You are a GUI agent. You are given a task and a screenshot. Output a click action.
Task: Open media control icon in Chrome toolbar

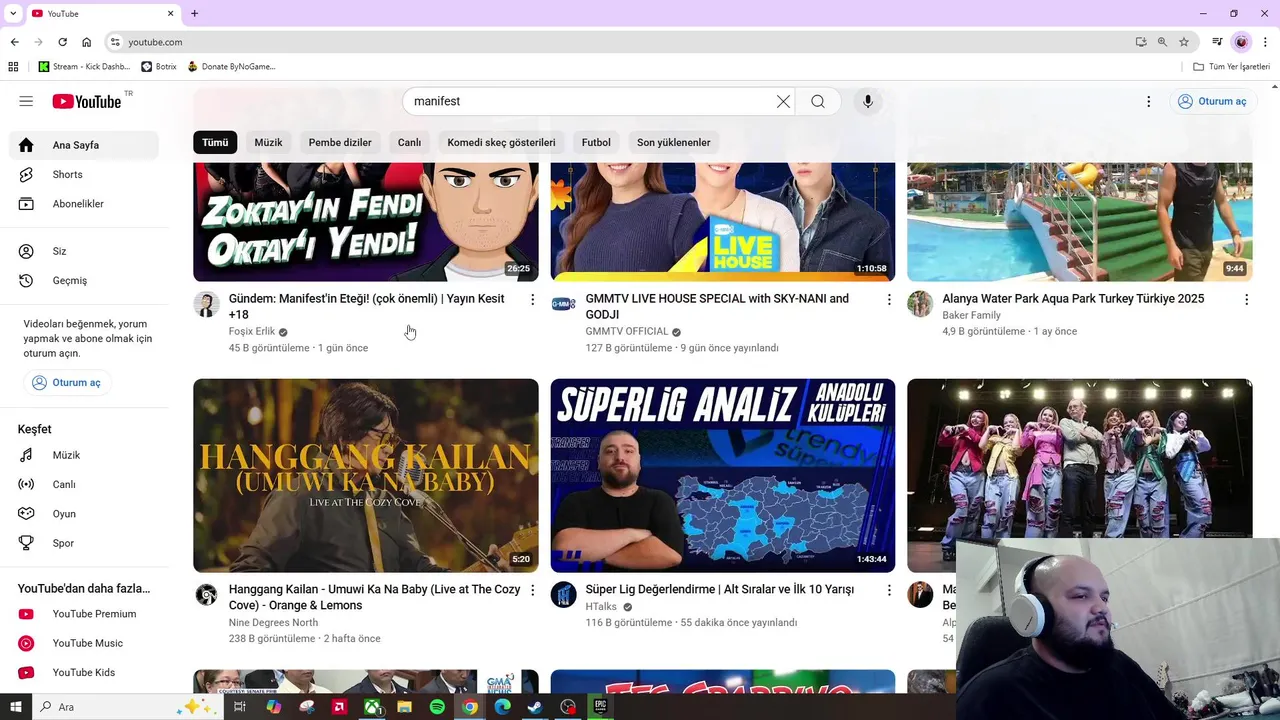click(1217, 42)
